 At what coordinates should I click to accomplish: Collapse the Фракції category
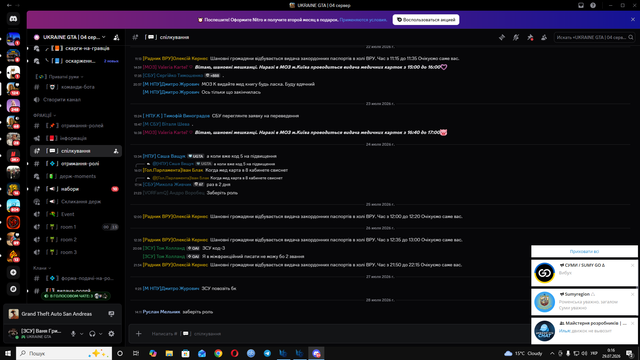point(44,115)
